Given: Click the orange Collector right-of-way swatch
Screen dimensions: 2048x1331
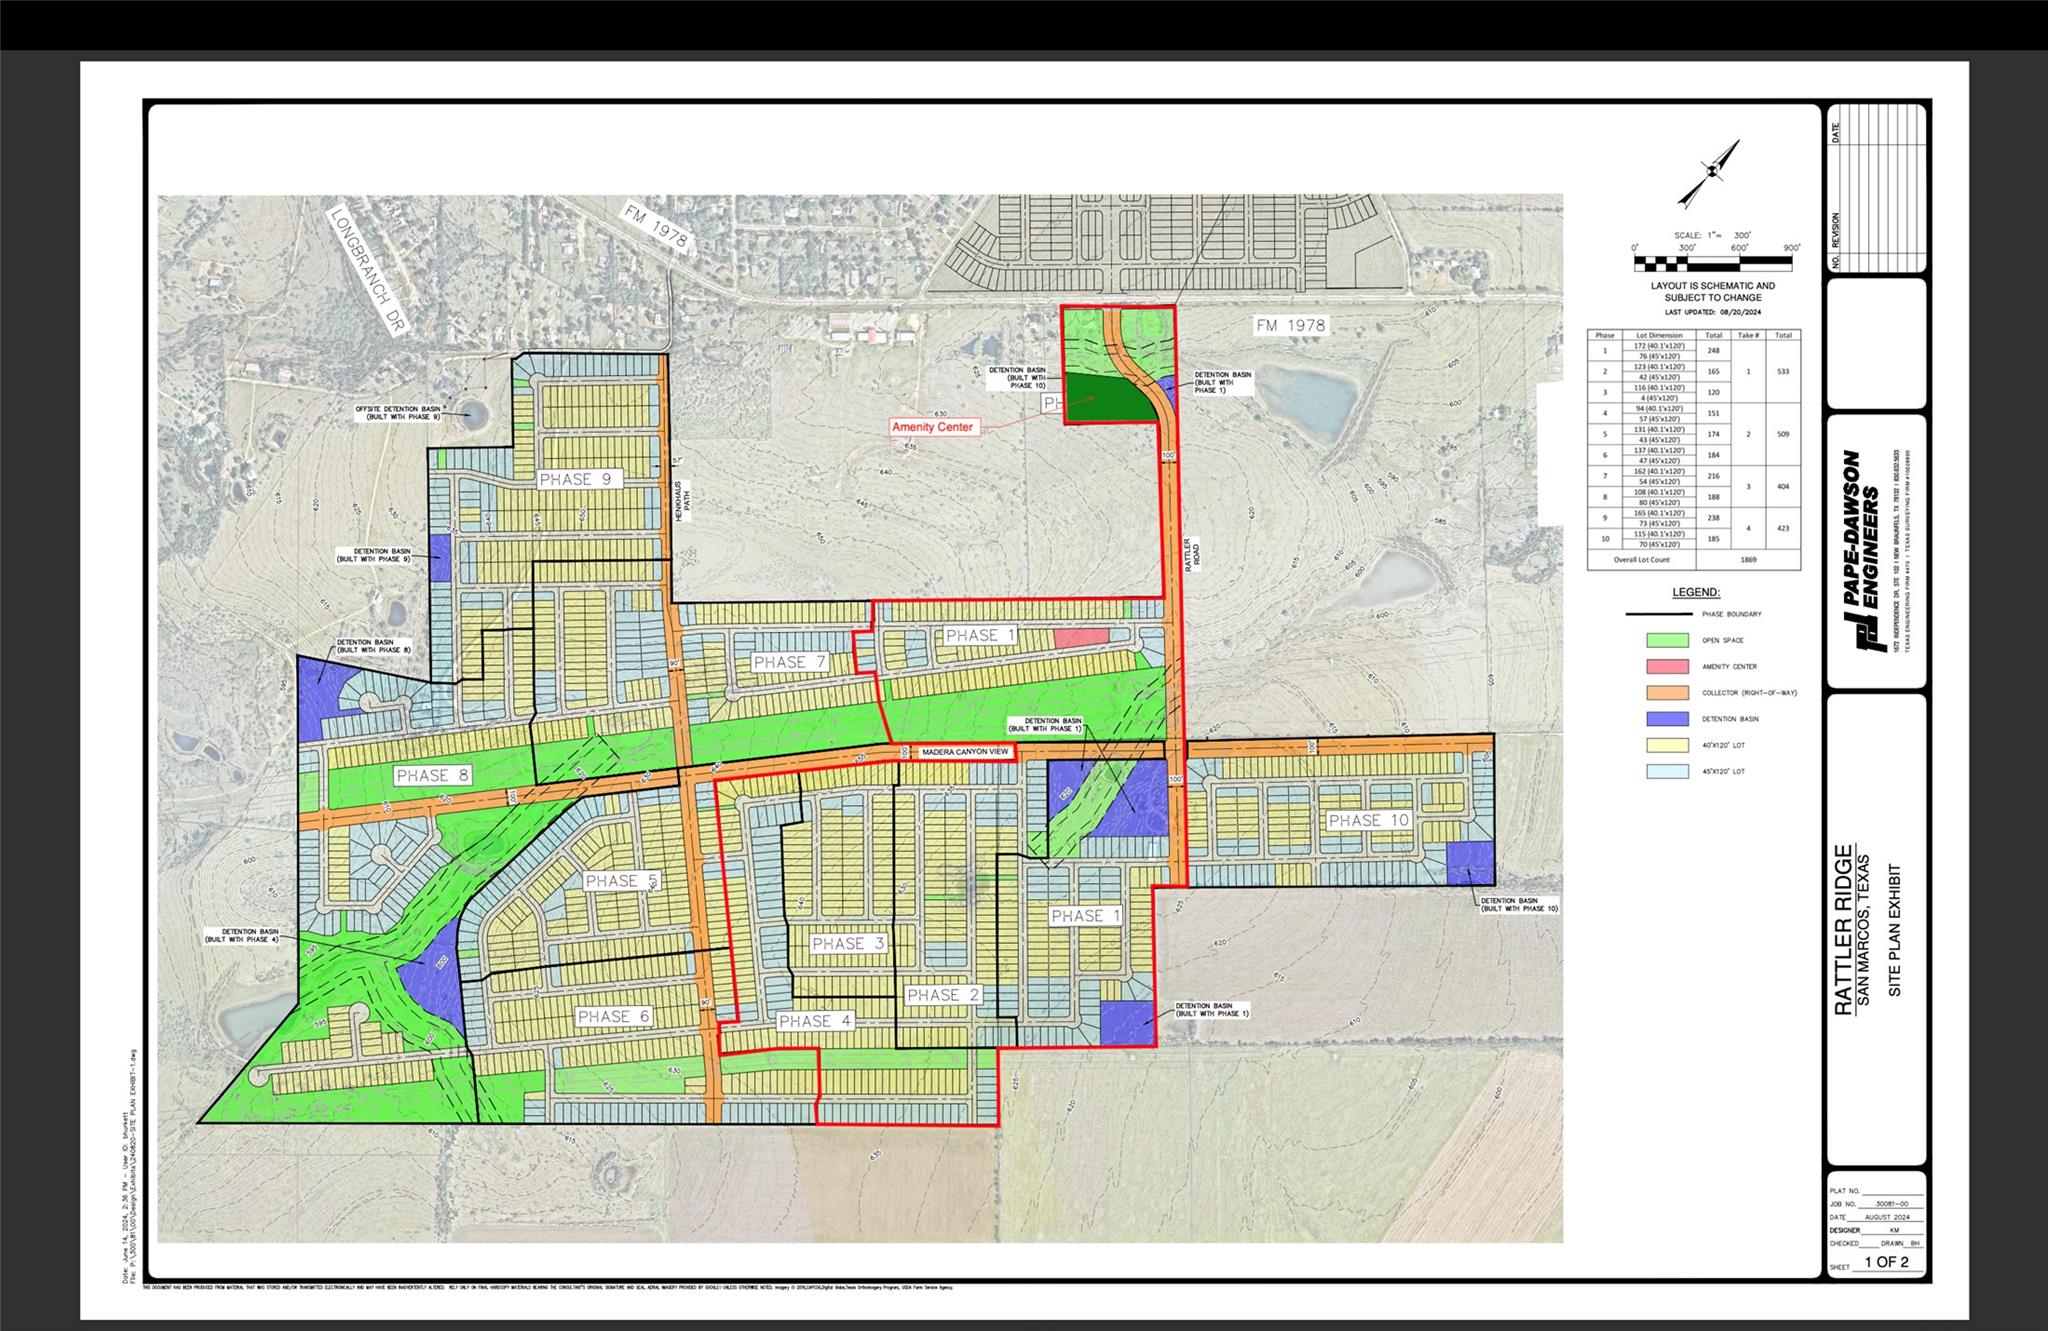Looking at the screenshot, I should click(1667, 692).
